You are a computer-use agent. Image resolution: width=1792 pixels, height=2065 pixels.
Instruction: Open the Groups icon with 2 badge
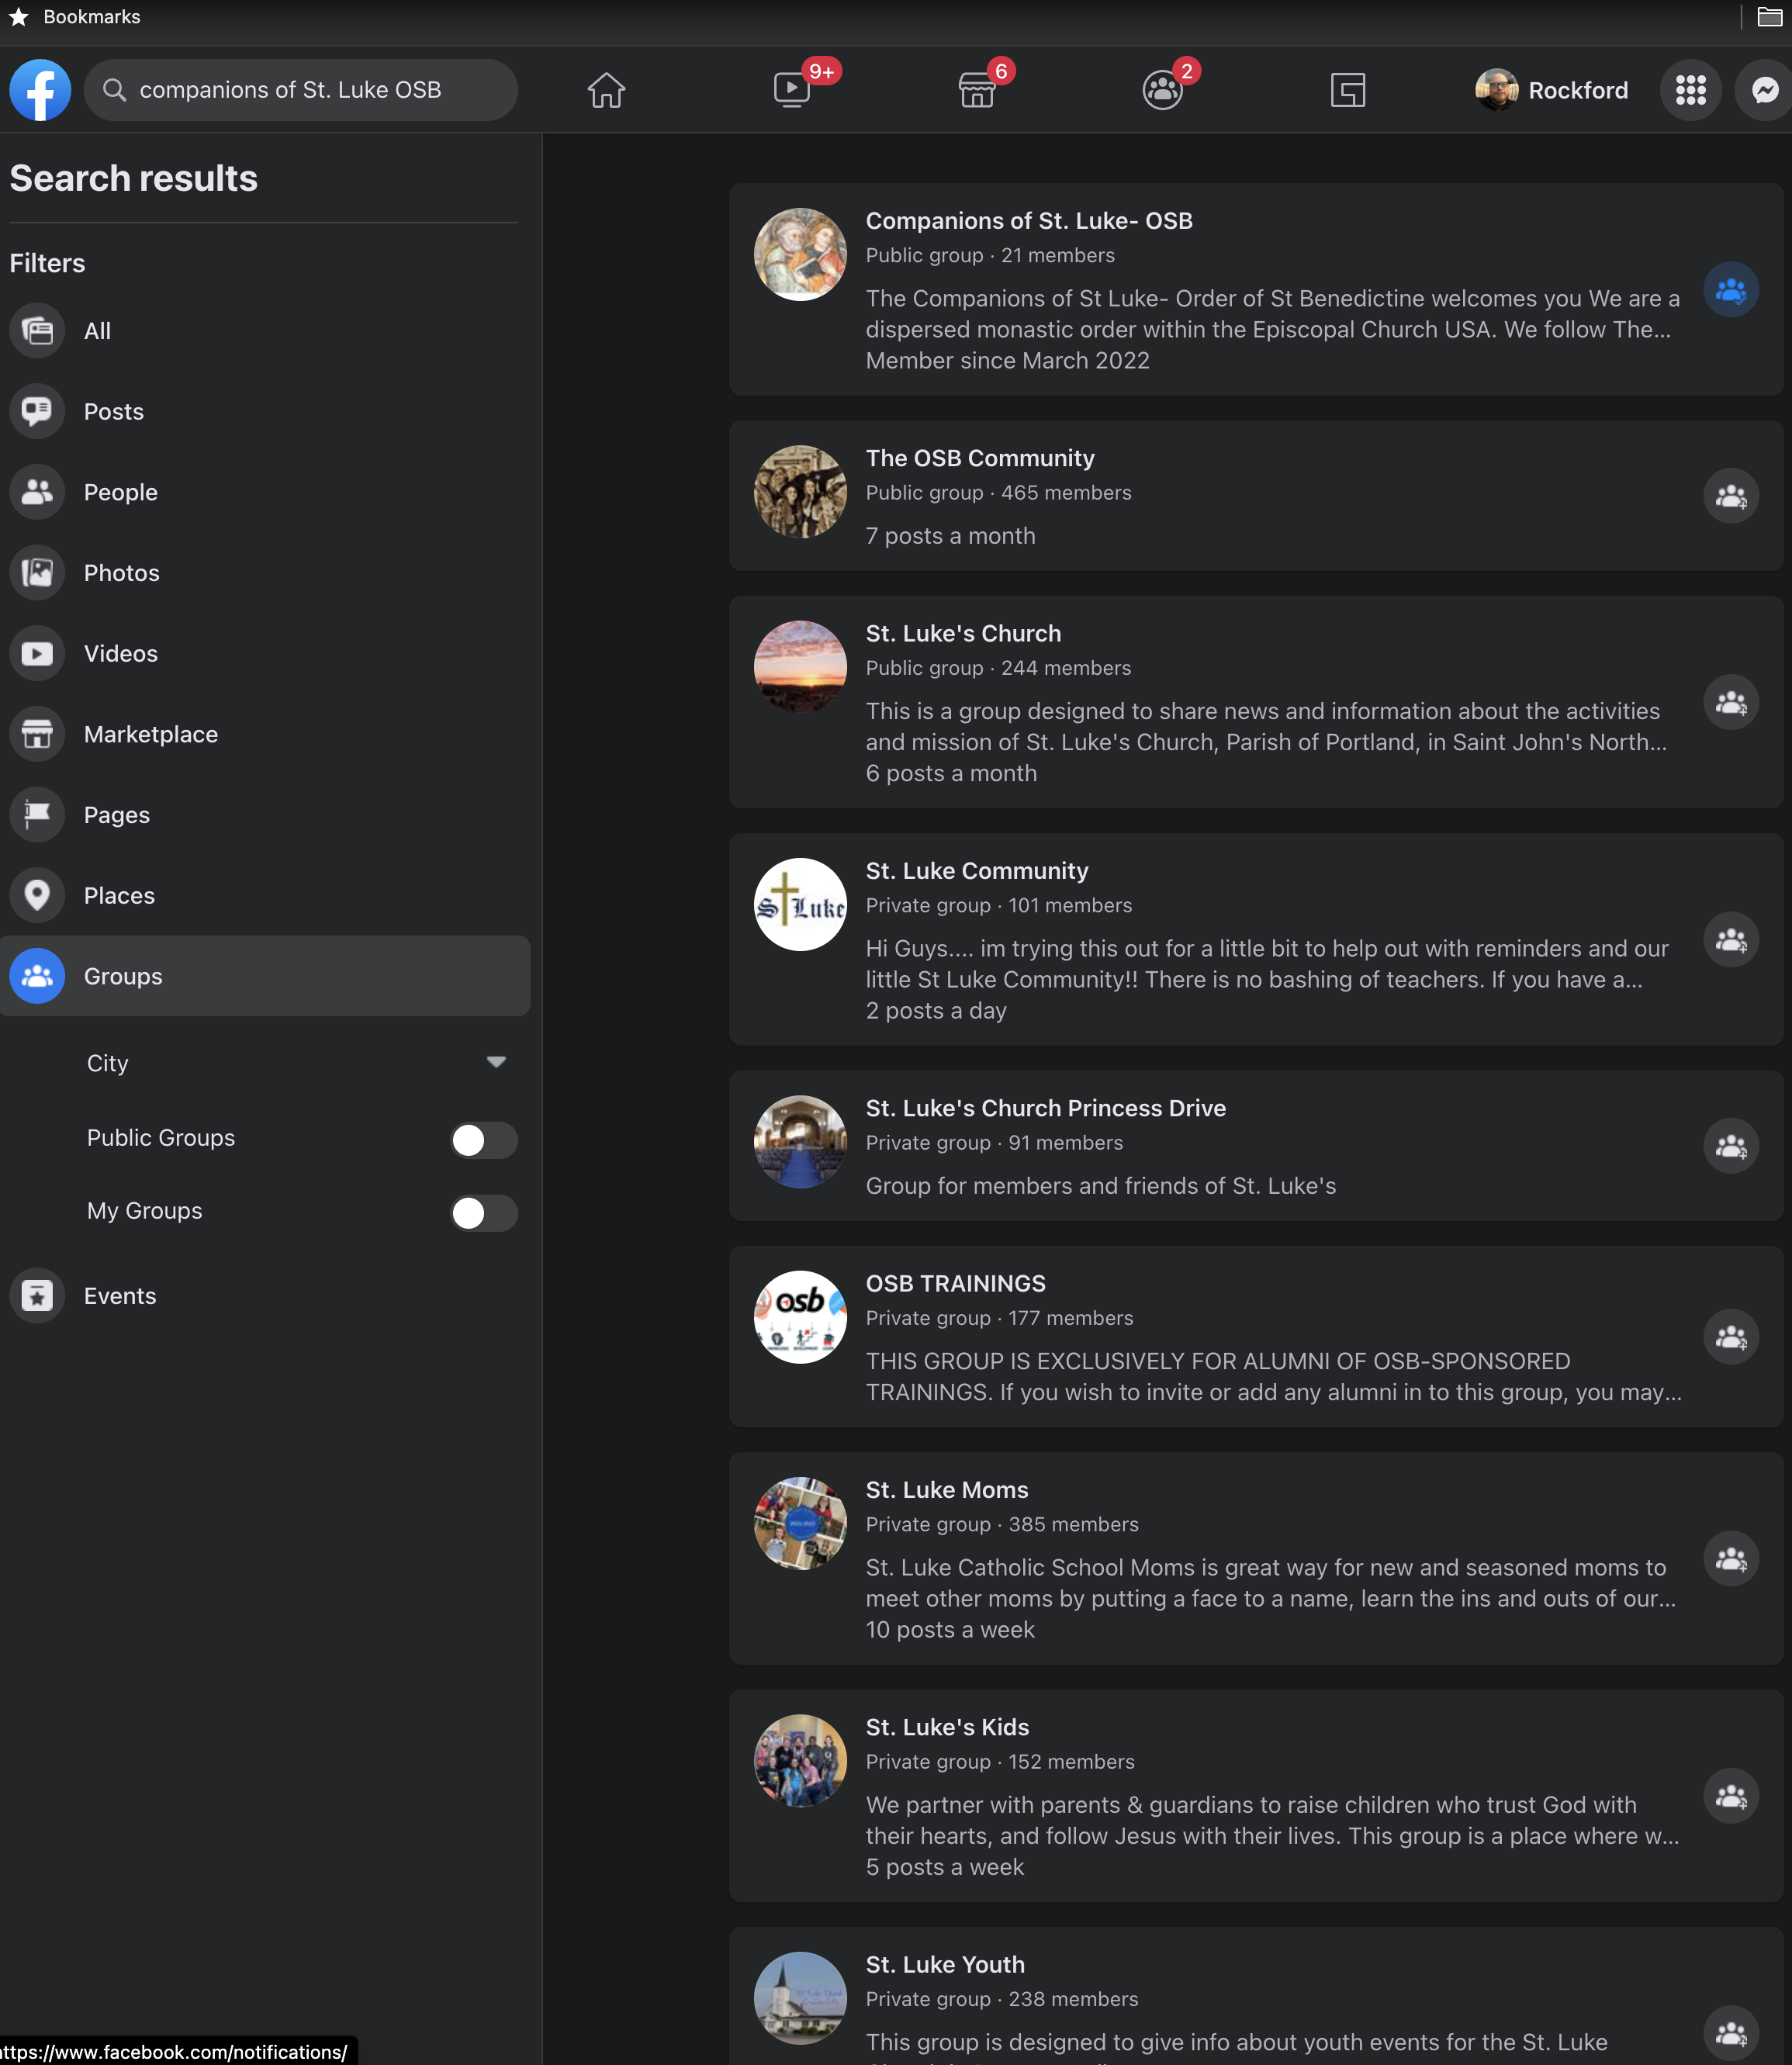[1162, 90]
